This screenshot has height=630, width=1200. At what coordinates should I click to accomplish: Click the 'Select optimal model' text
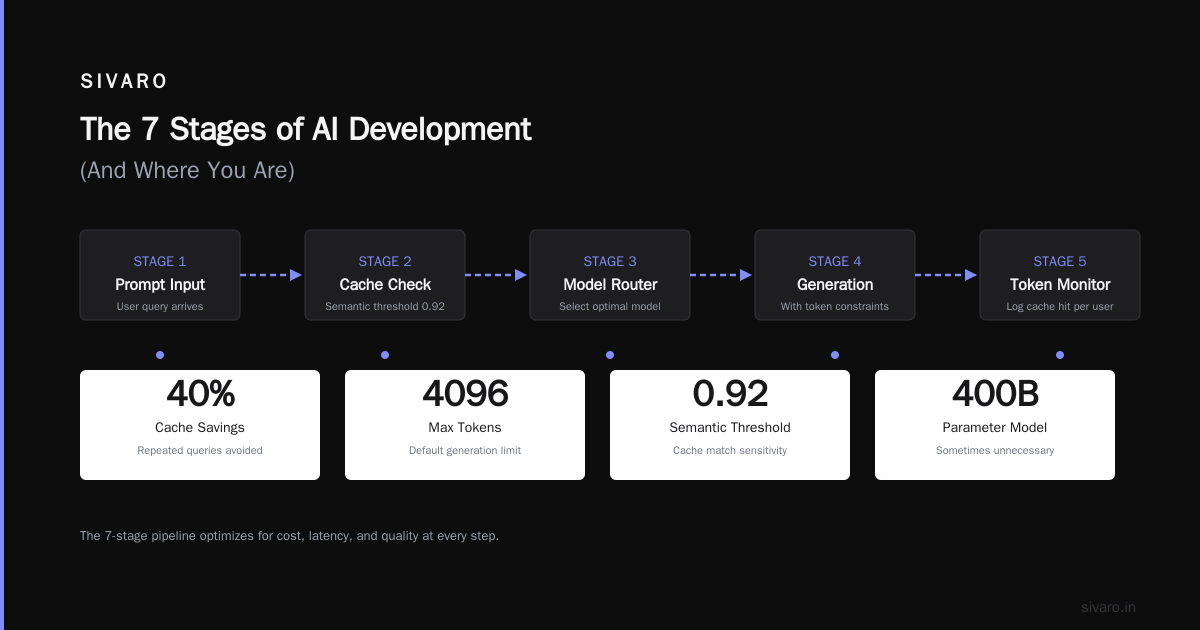point(610,307)
